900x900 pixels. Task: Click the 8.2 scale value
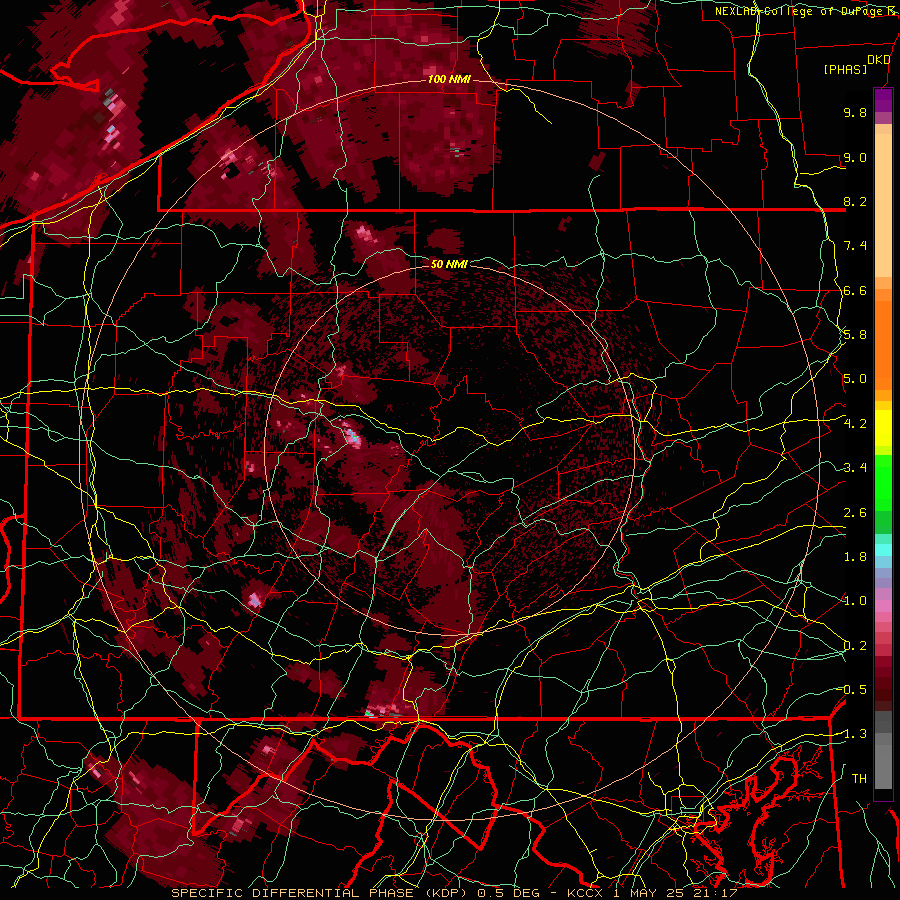pyautogui.click(x=855, y=201)
